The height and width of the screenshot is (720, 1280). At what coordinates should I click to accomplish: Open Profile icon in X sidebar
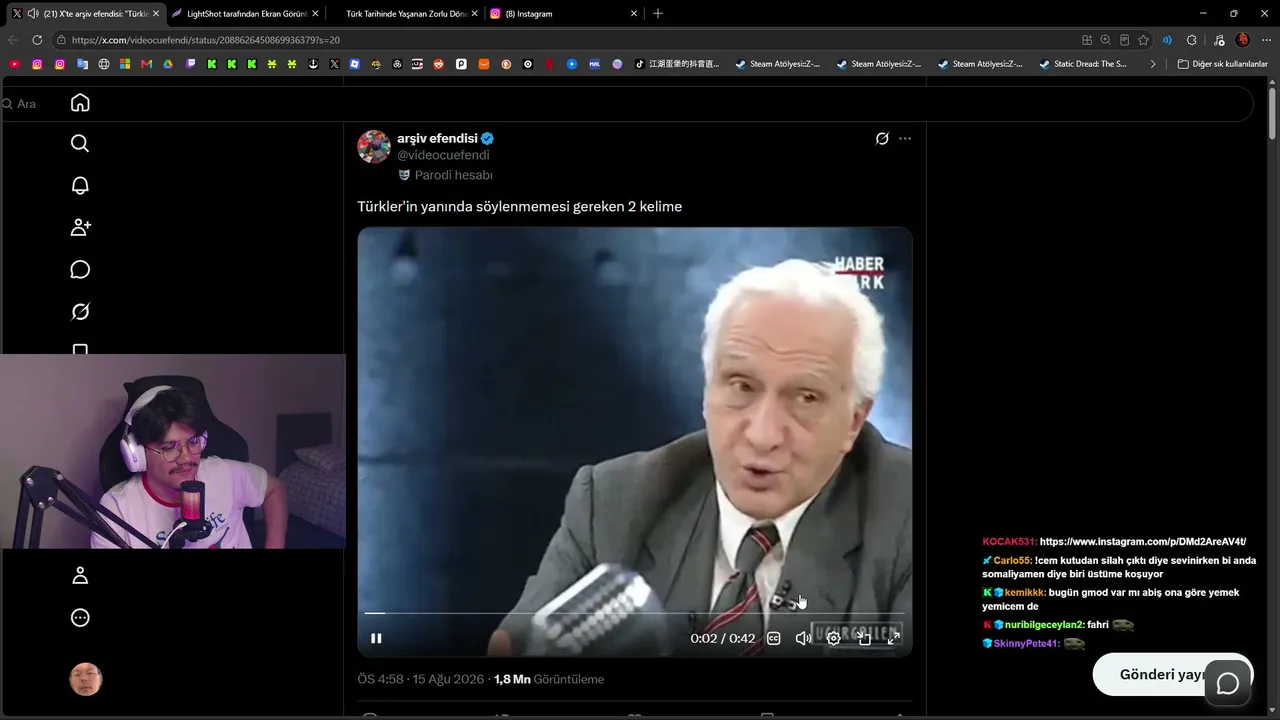(80, 576)
